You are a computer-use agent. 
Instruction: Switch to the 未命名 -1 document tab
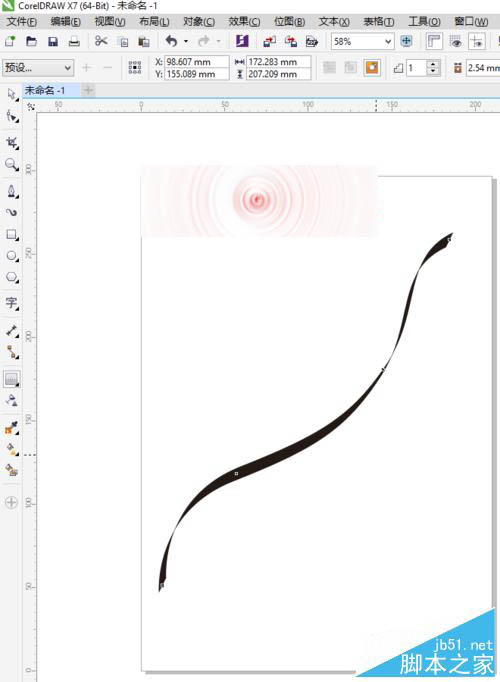coord(50,90)
